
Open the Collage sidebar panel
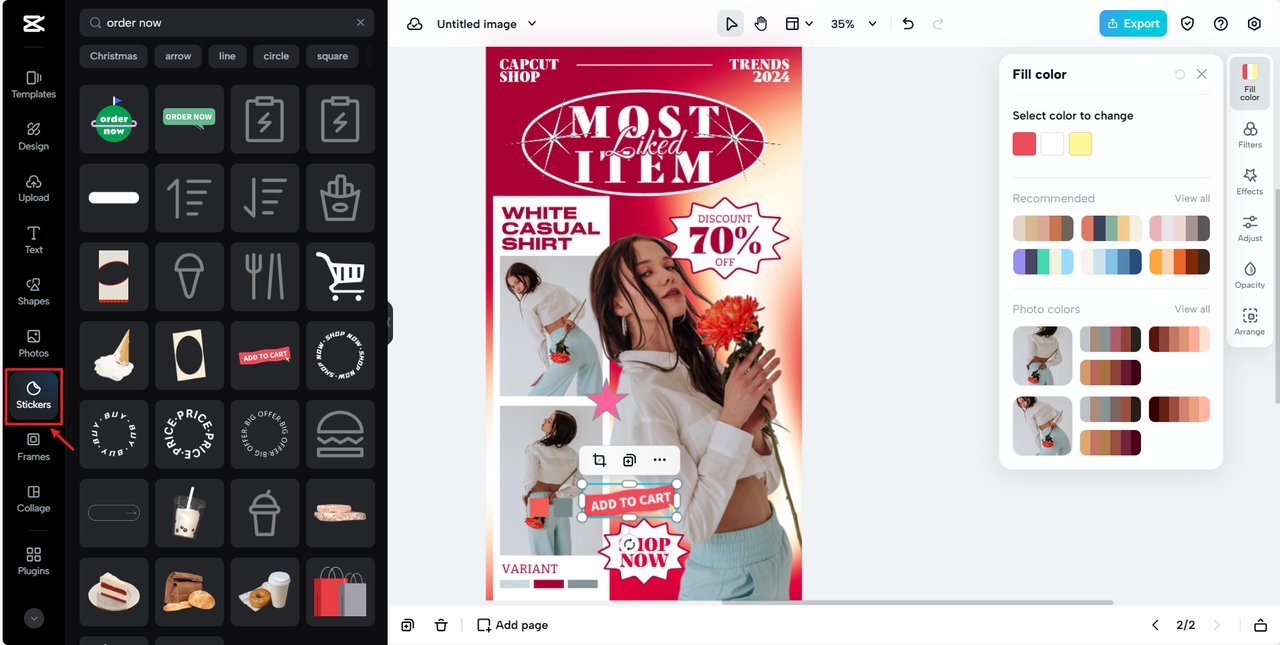click(x=33, y=499)
